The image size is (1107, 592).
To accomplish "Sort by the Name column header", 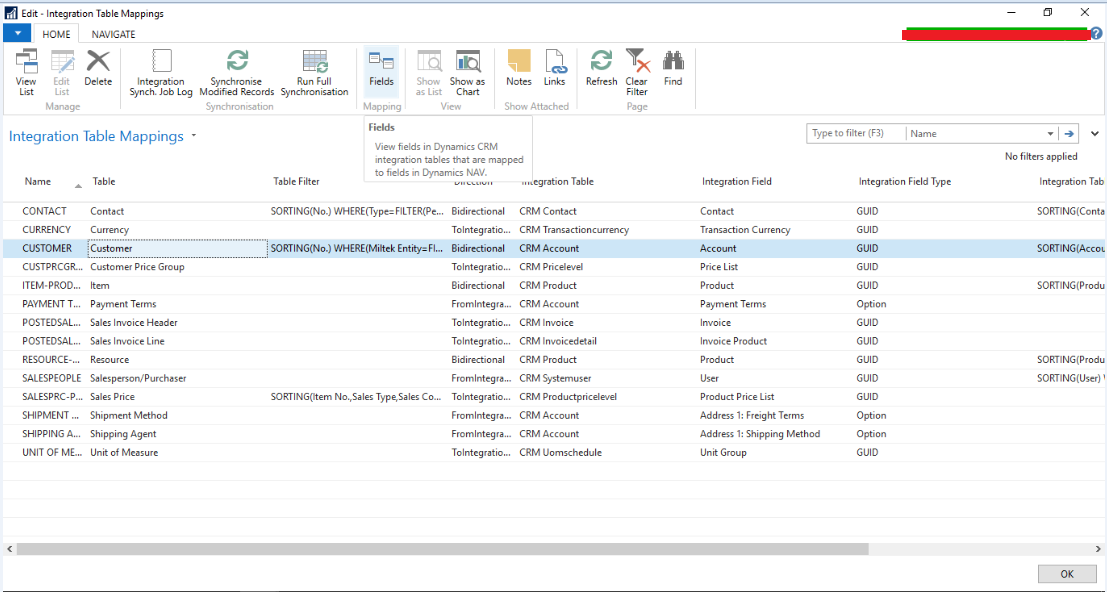I will click(x=38, y=181).
